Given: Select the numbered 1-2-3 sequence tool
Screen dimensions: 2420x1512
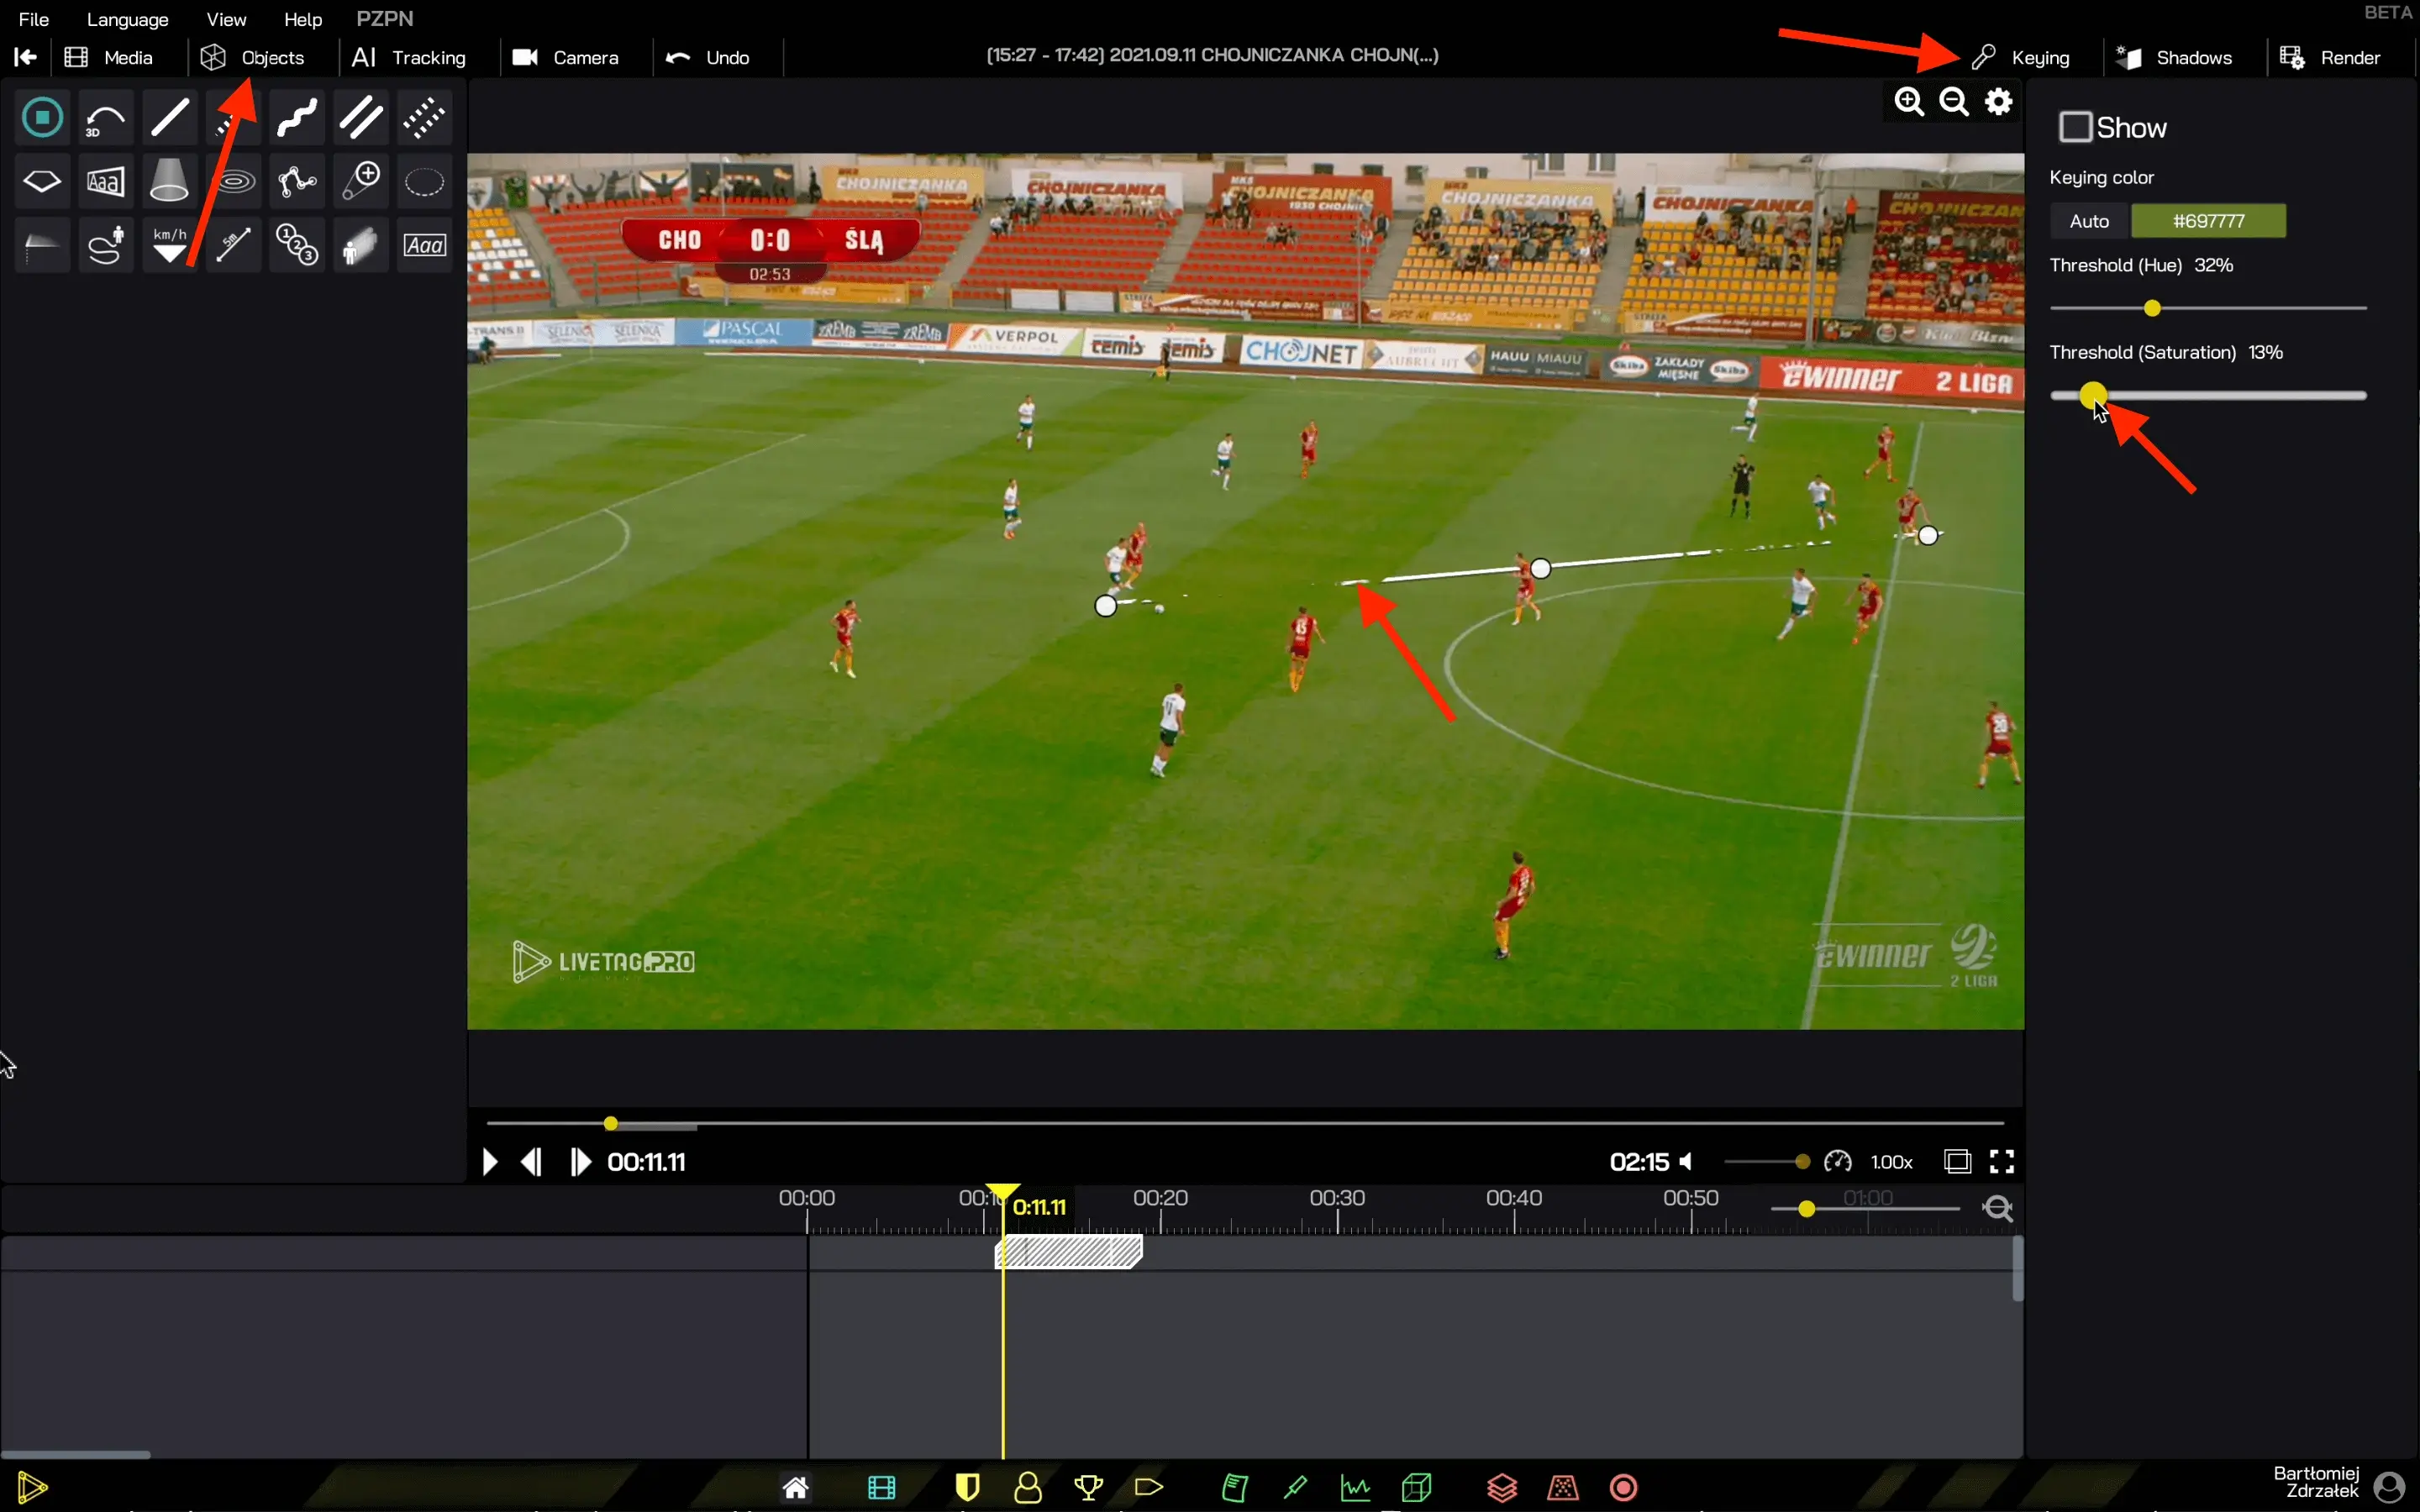Looking at the screenshot, I should click(297, 245).
